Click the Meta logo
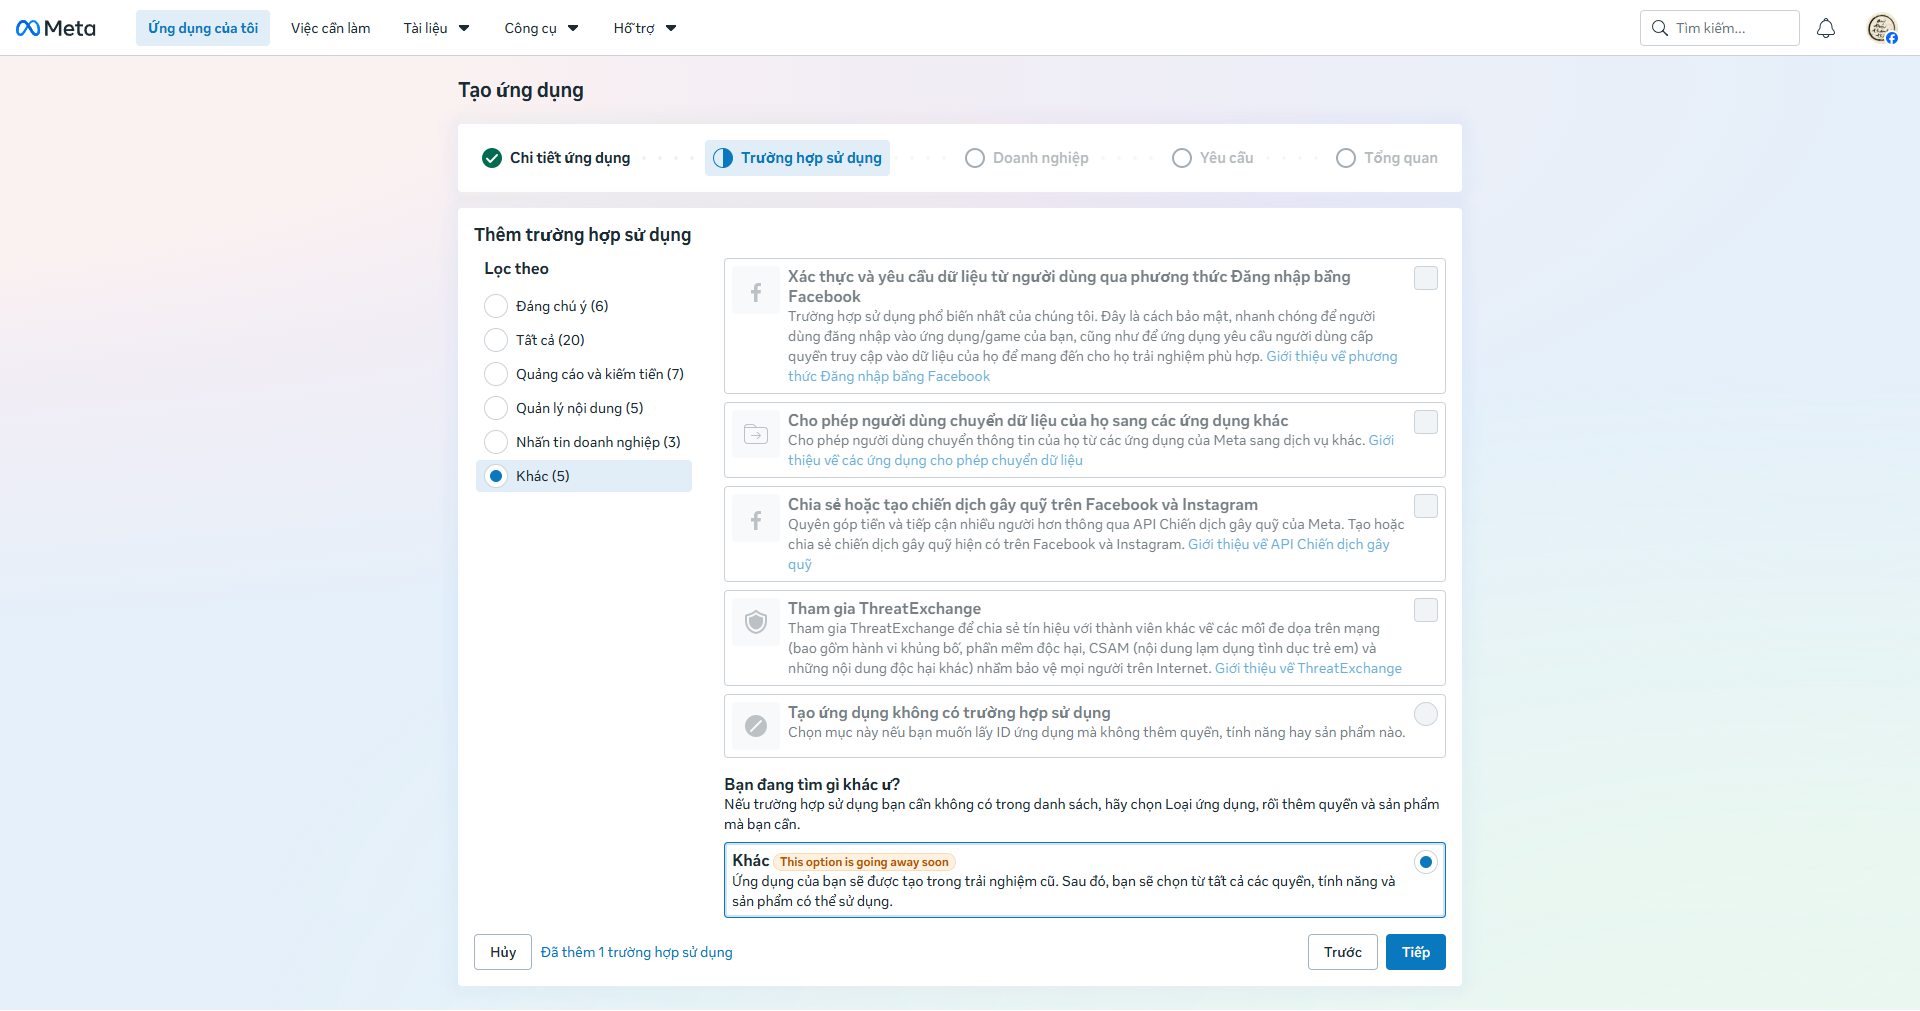 tap(56, 28)
